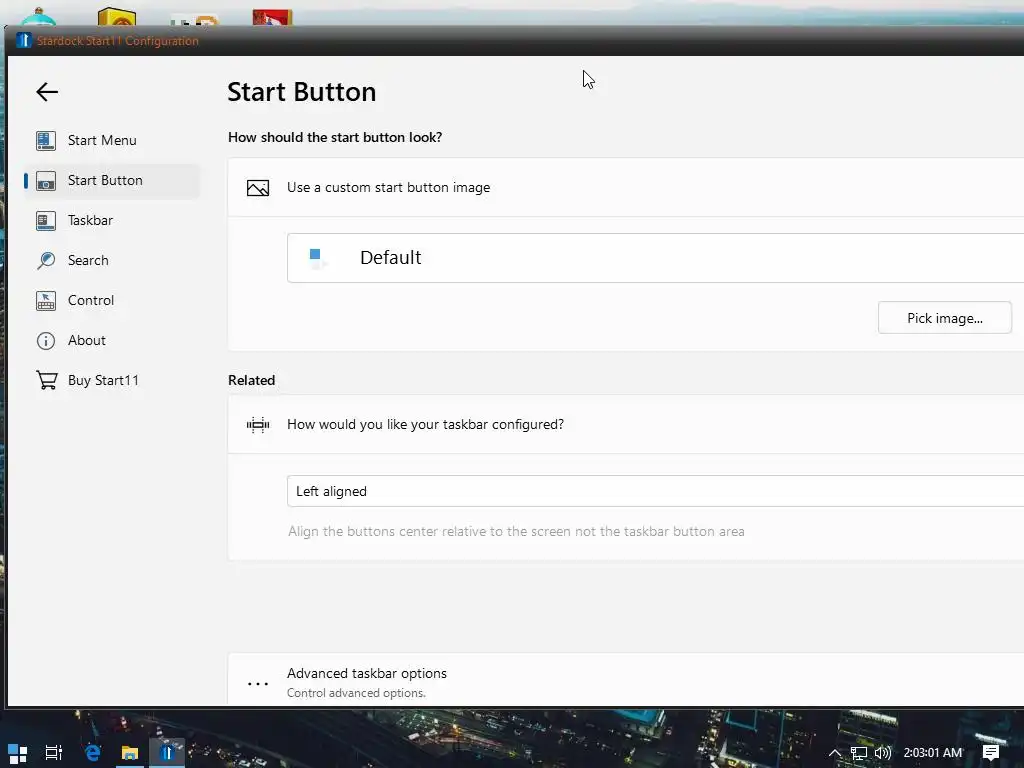The width and height of the screenshot is (1024, 768).
Task: Open the Control settings page
Action: pos(111,300)
